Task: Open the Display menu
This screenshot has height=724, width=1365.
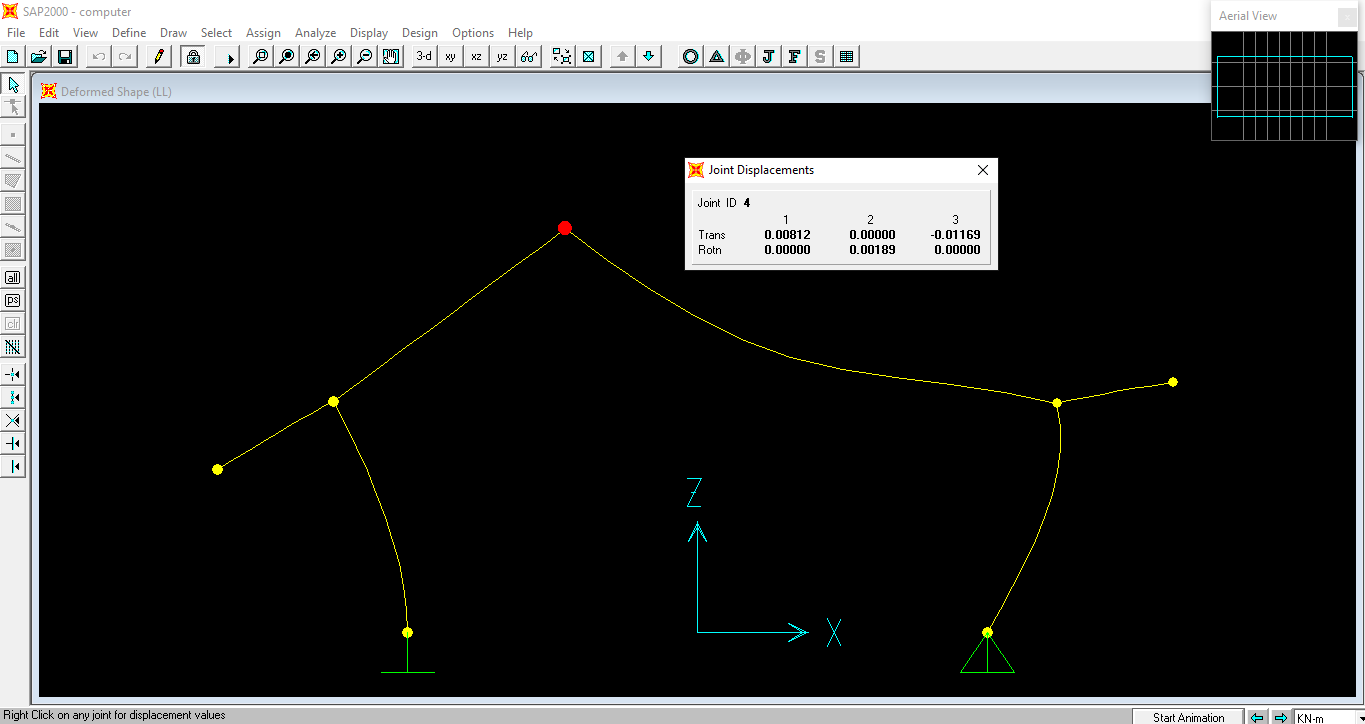Action: pyautogui.click(x=368, y=32)
